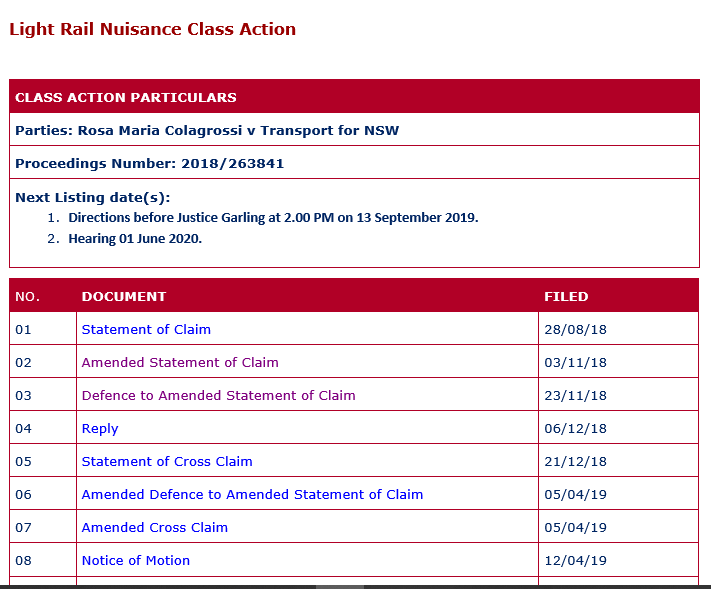Screen dimensions: 711x589
Task: Click the Hearing 01 June 2020 entry
Action: point(135,238)
